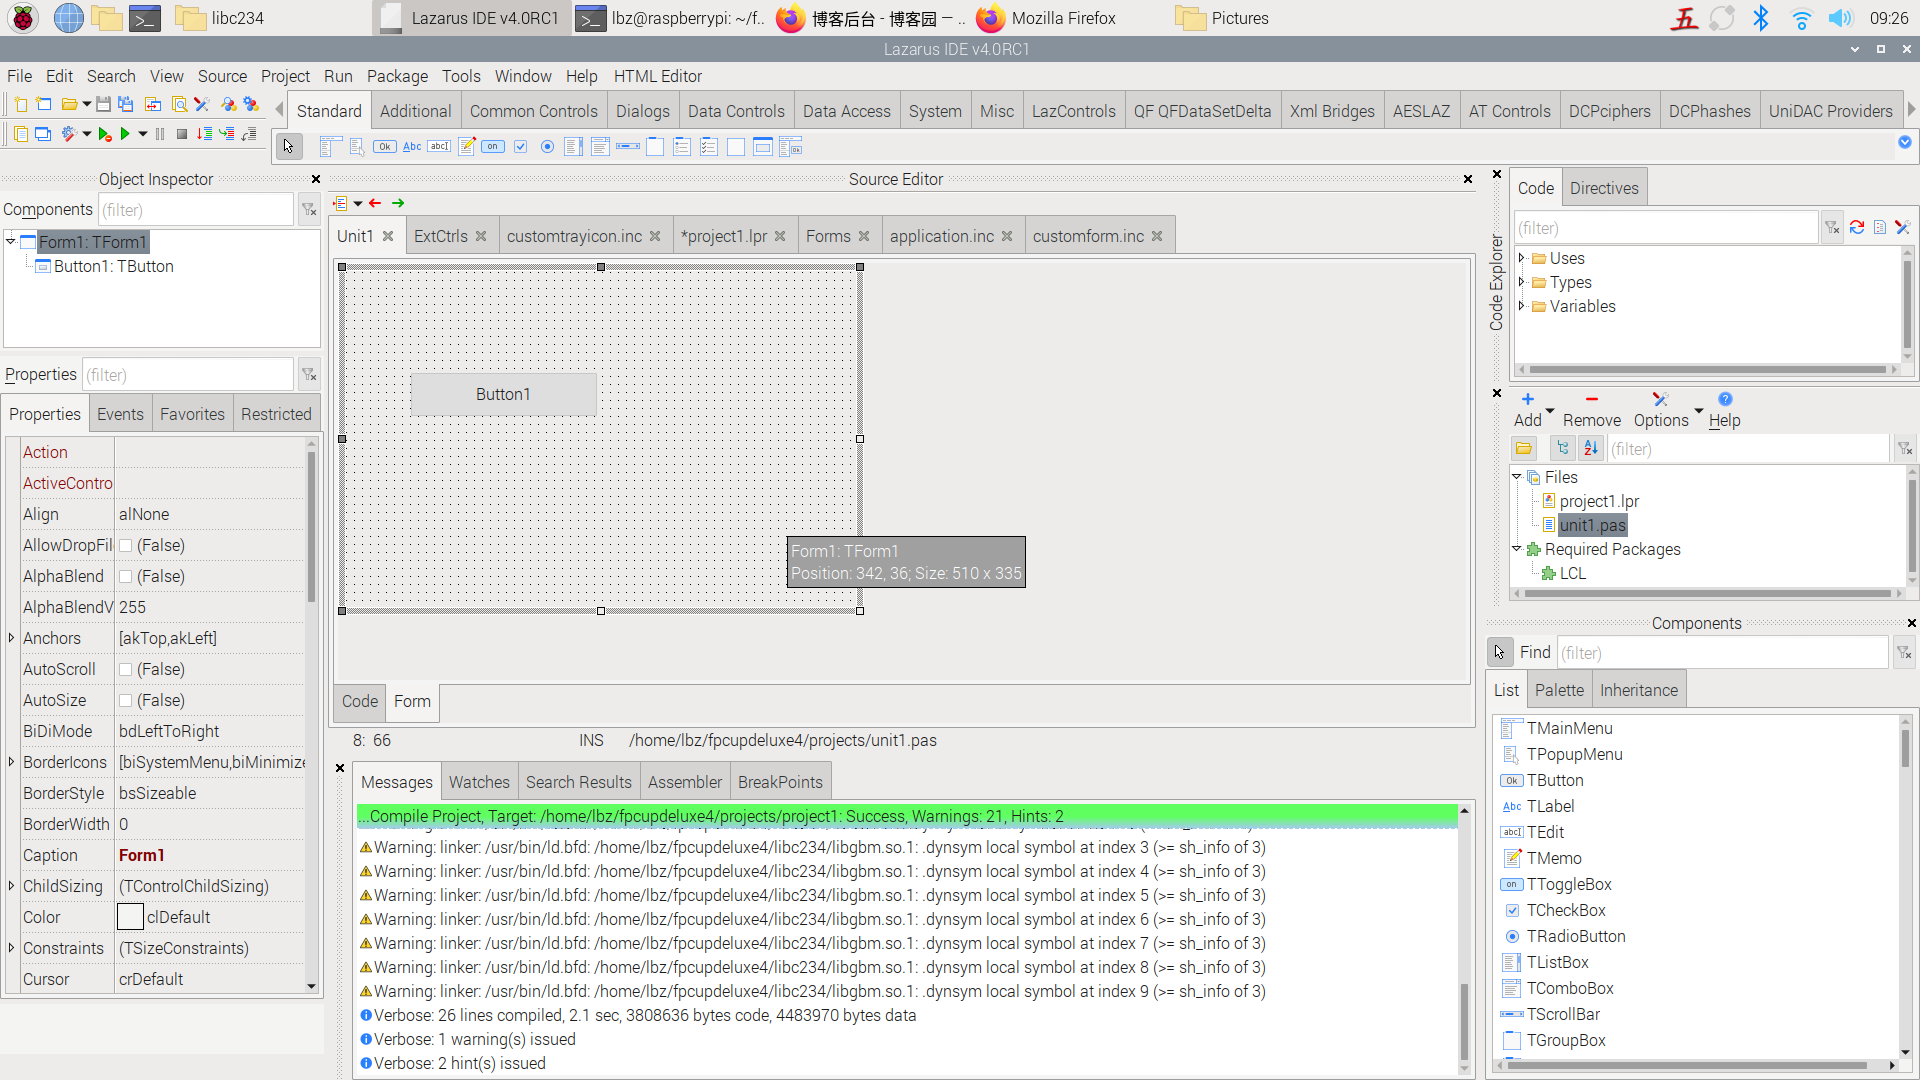Select TMemo component in palette toolbar
This screenshot has height=1080, width=1920.
466,147
